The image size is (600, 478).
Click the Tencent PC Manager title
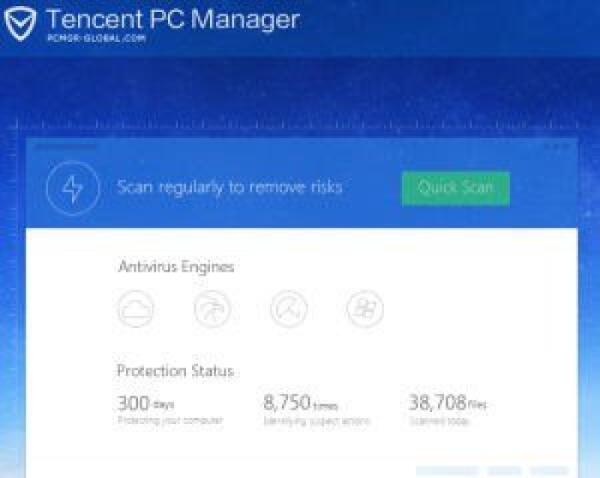pos(172,20)
